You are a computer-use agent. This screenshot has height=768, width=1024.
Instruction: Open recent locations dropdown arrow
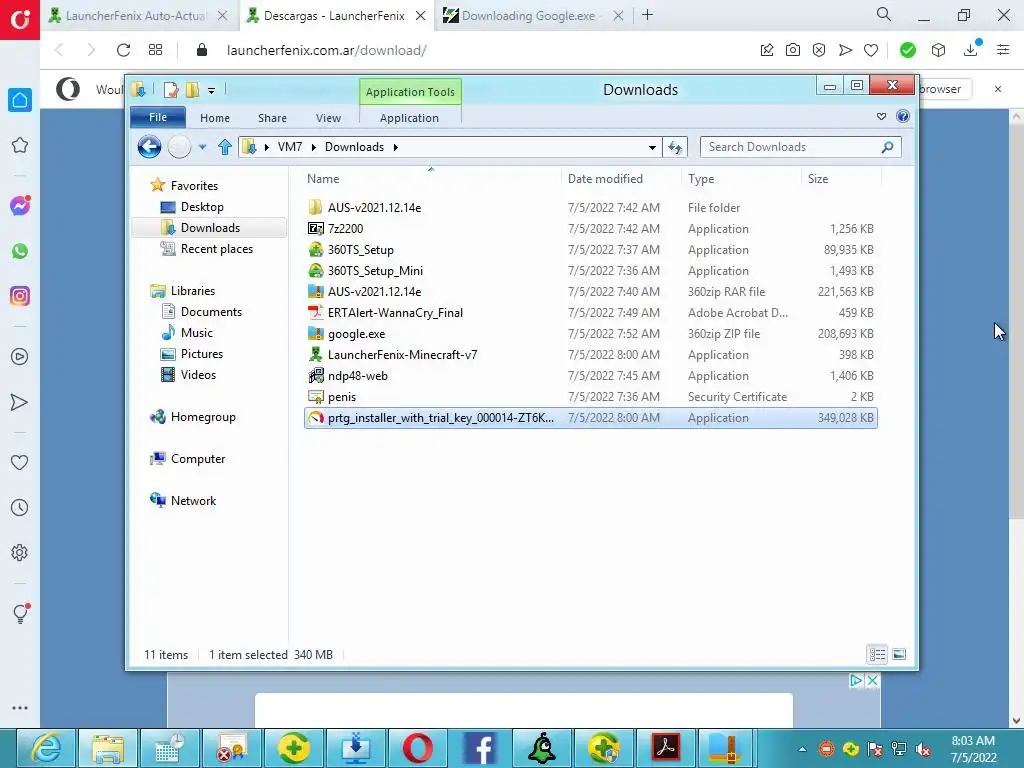point(203,147)
